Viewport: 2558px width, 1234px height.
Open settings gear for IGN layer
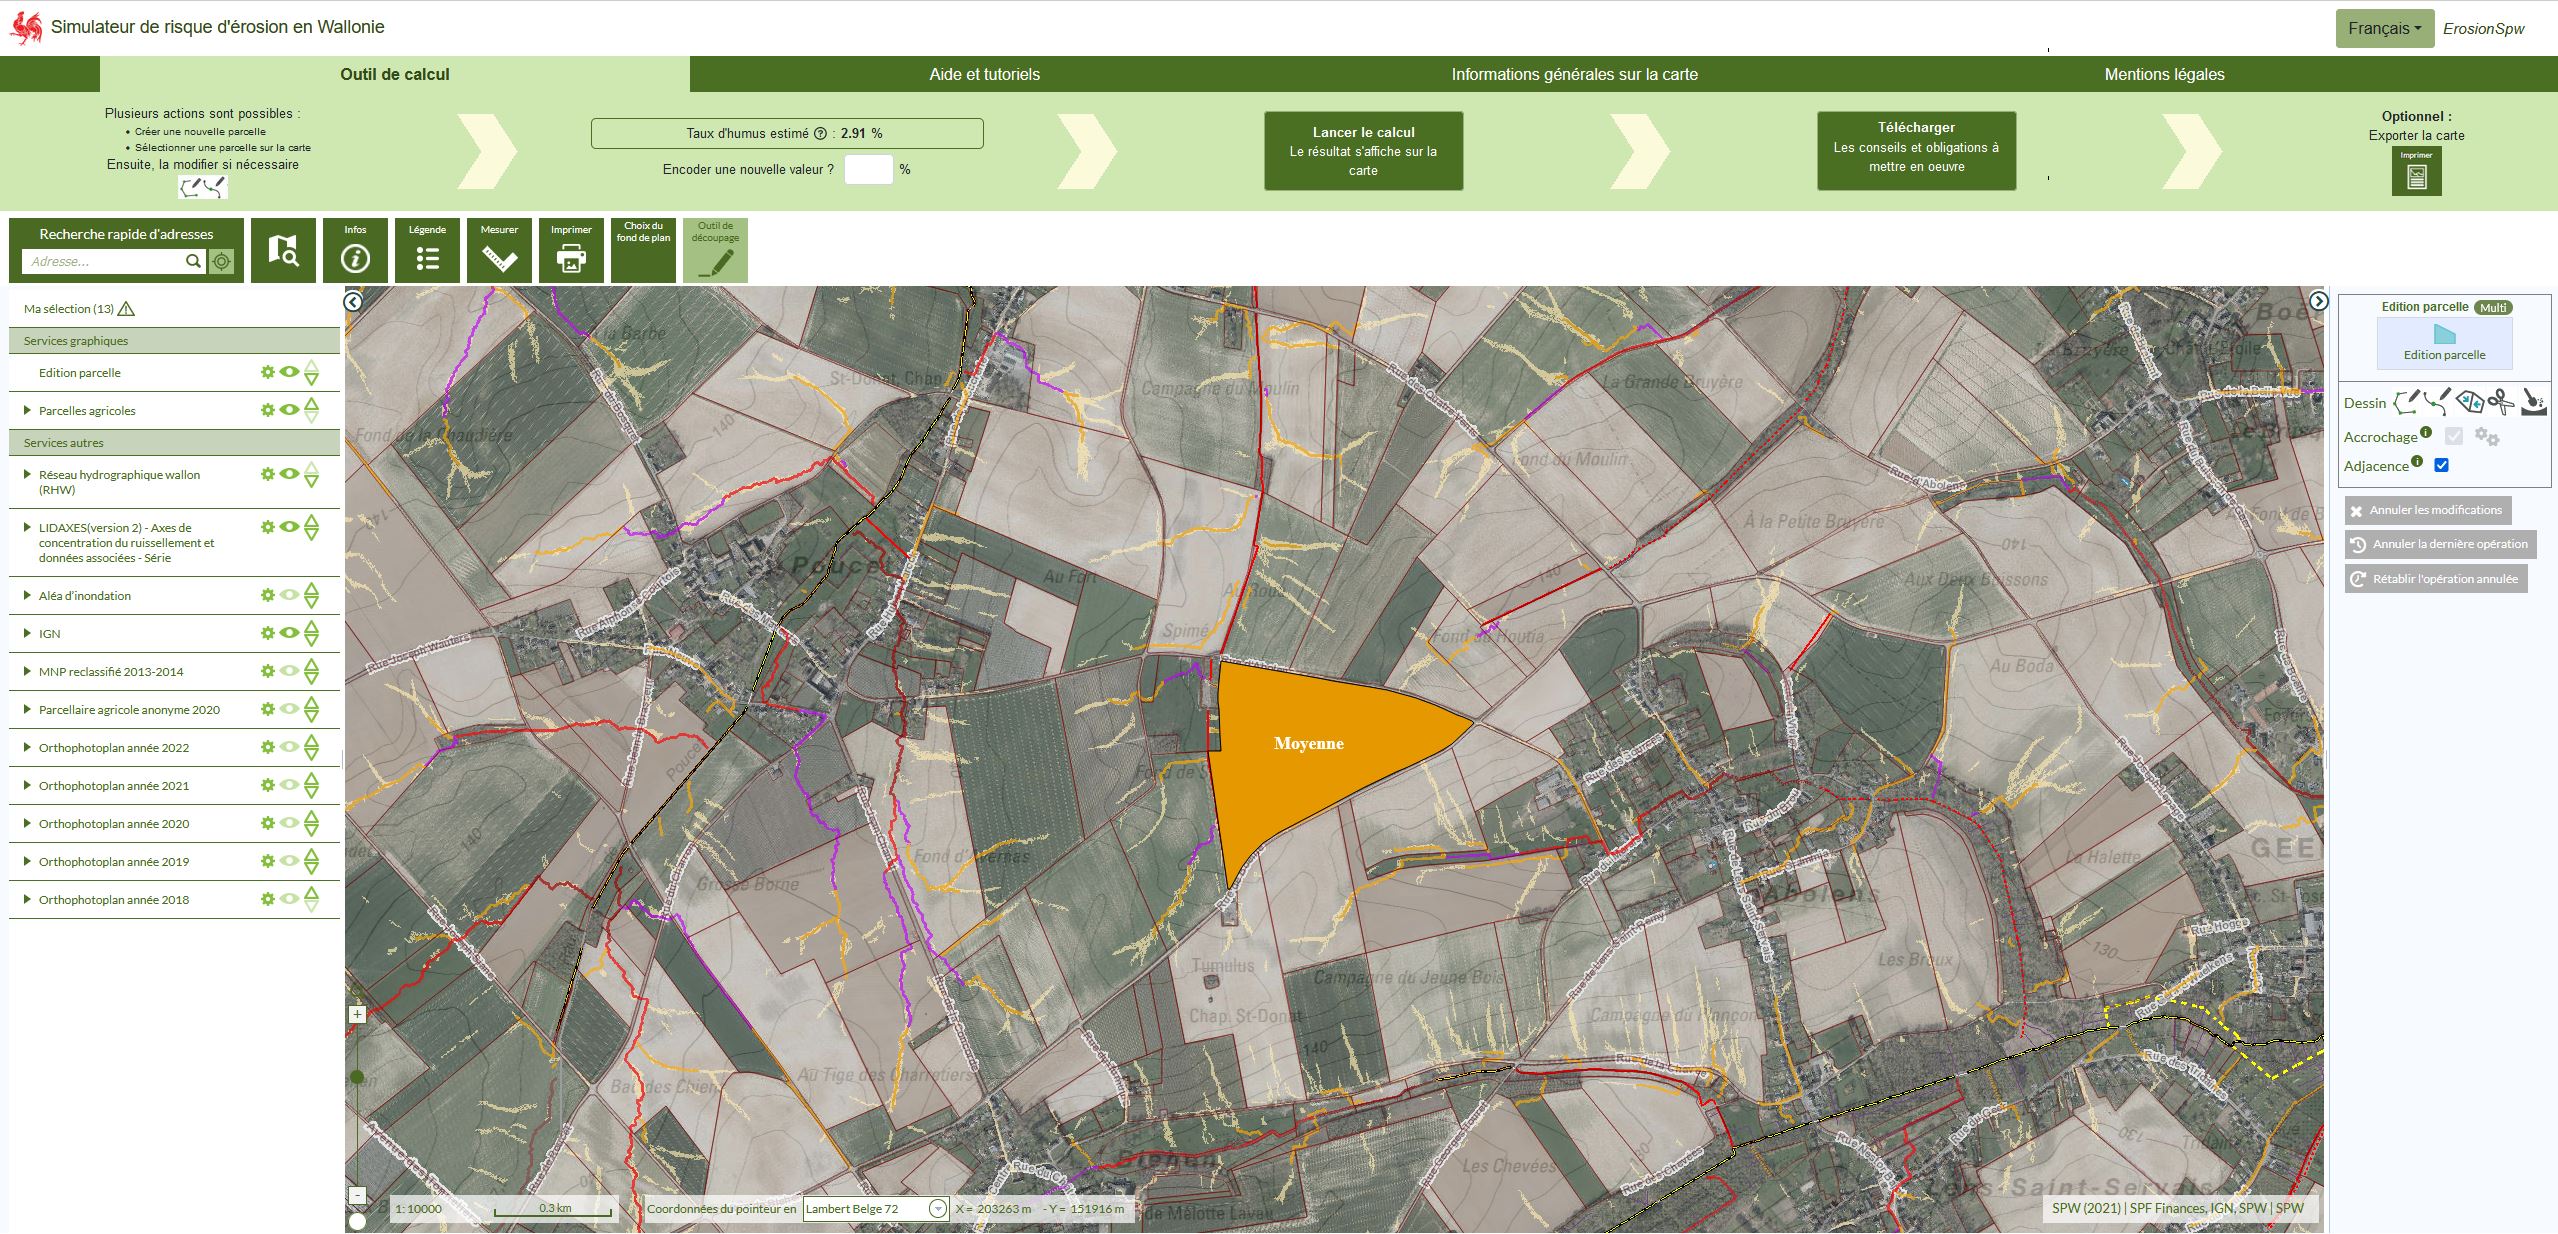click(267, 633)
